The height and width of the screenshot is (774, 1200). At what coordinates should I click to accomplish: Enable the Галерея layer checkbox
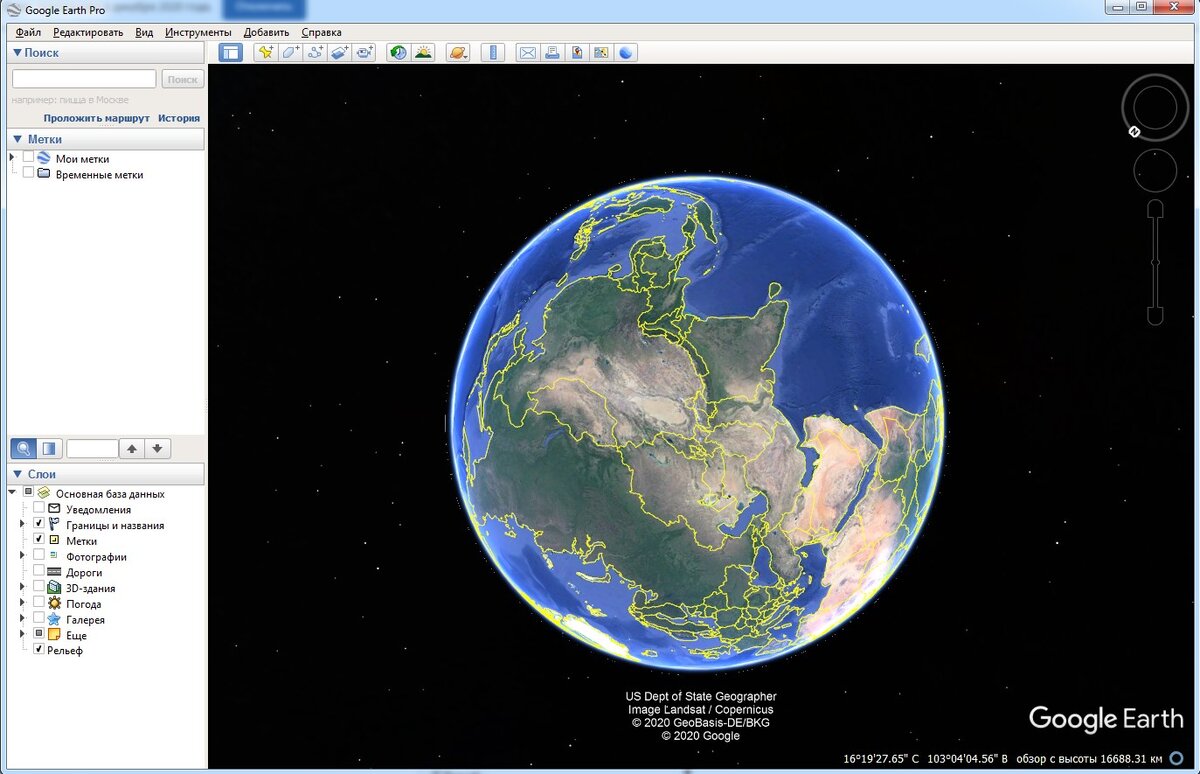tap(39, 618)
